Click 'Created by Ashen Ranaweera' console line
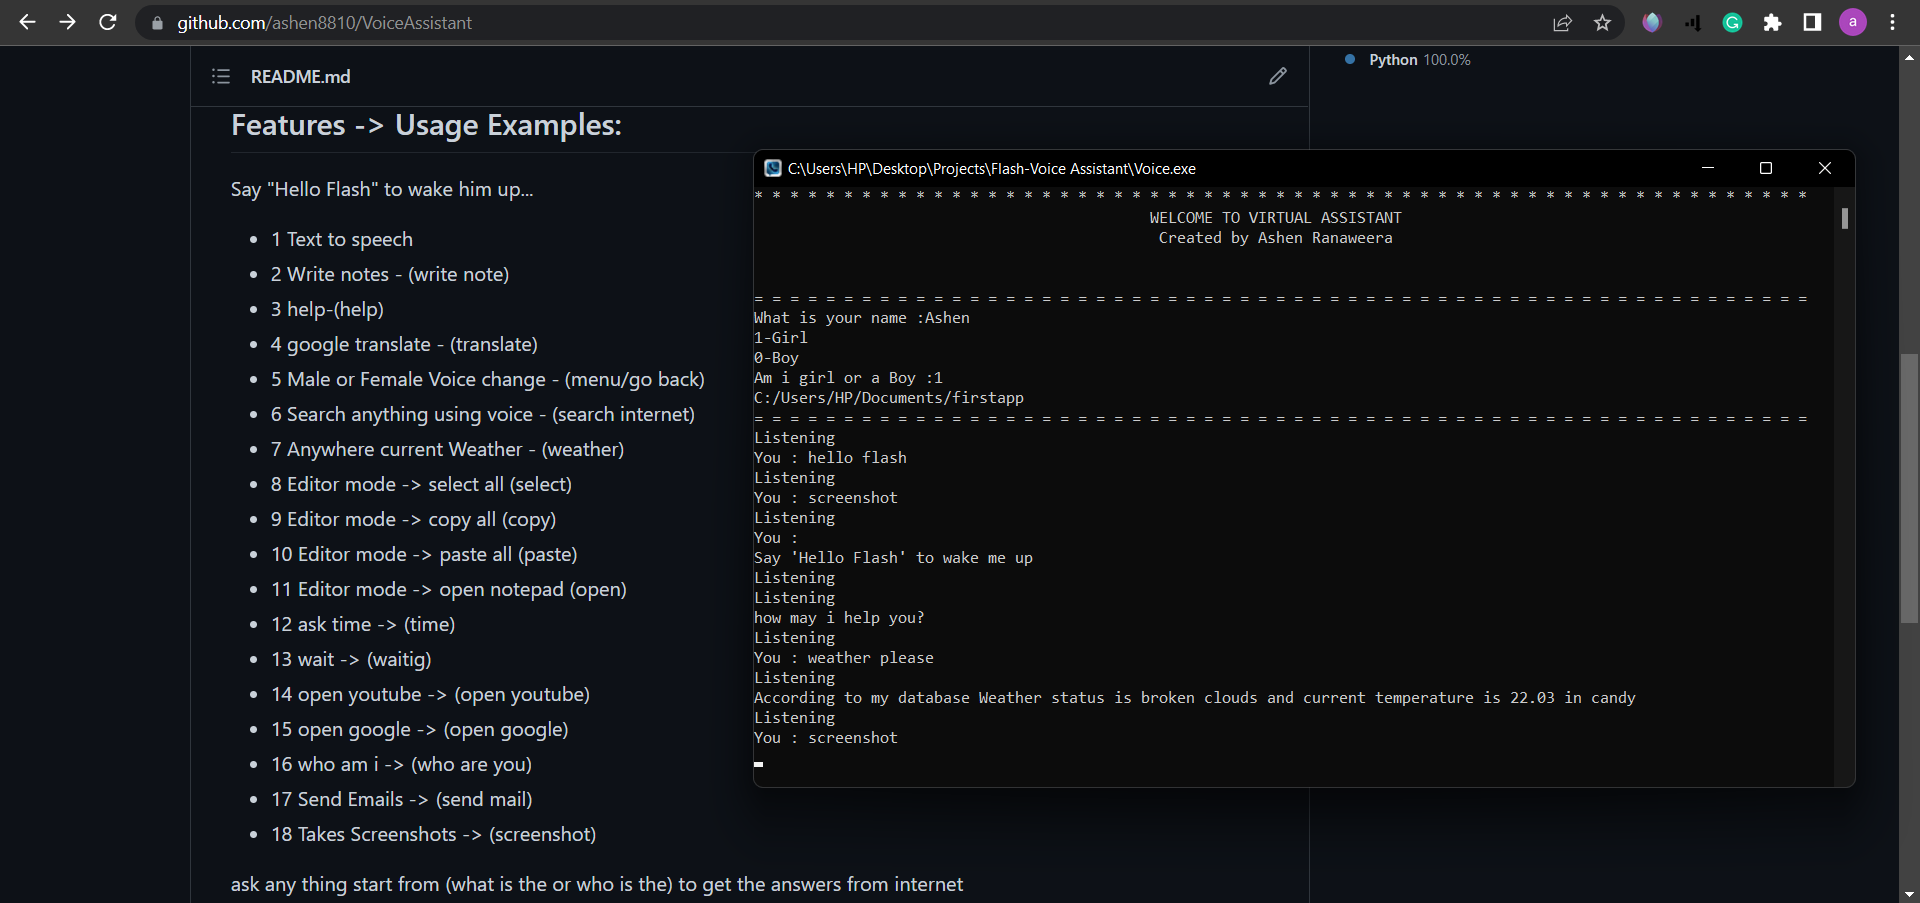 [1275, 238]
